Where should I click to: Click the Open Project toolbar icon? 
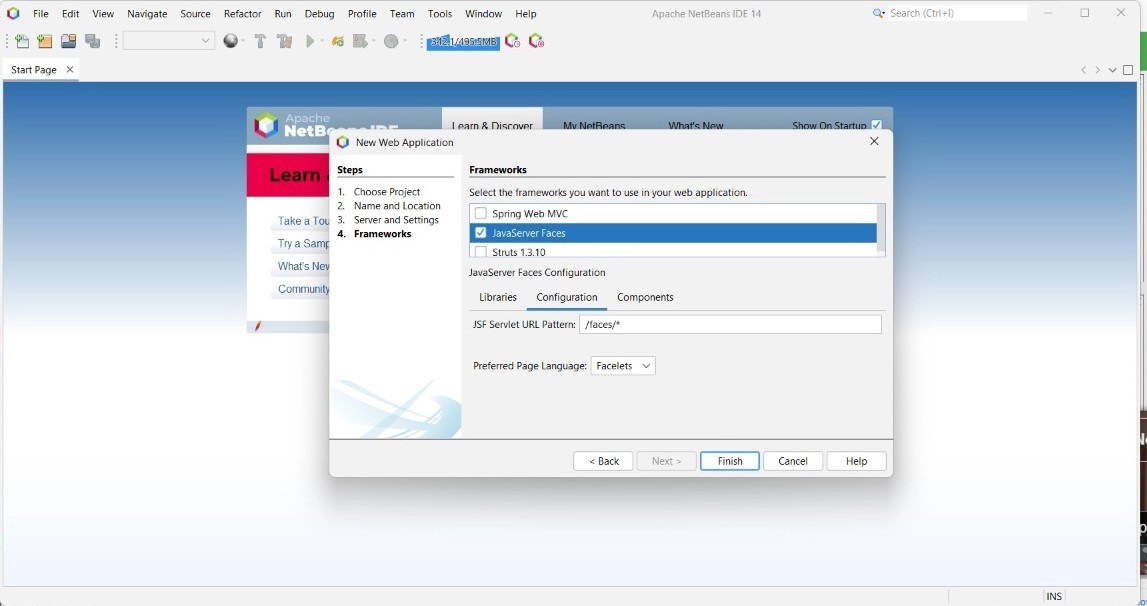(67, 41)
